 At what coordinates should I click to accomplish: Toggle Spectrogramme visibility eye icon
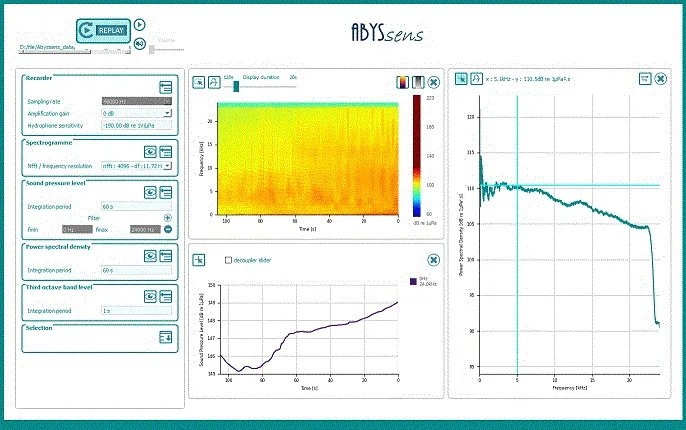(150, 151)
